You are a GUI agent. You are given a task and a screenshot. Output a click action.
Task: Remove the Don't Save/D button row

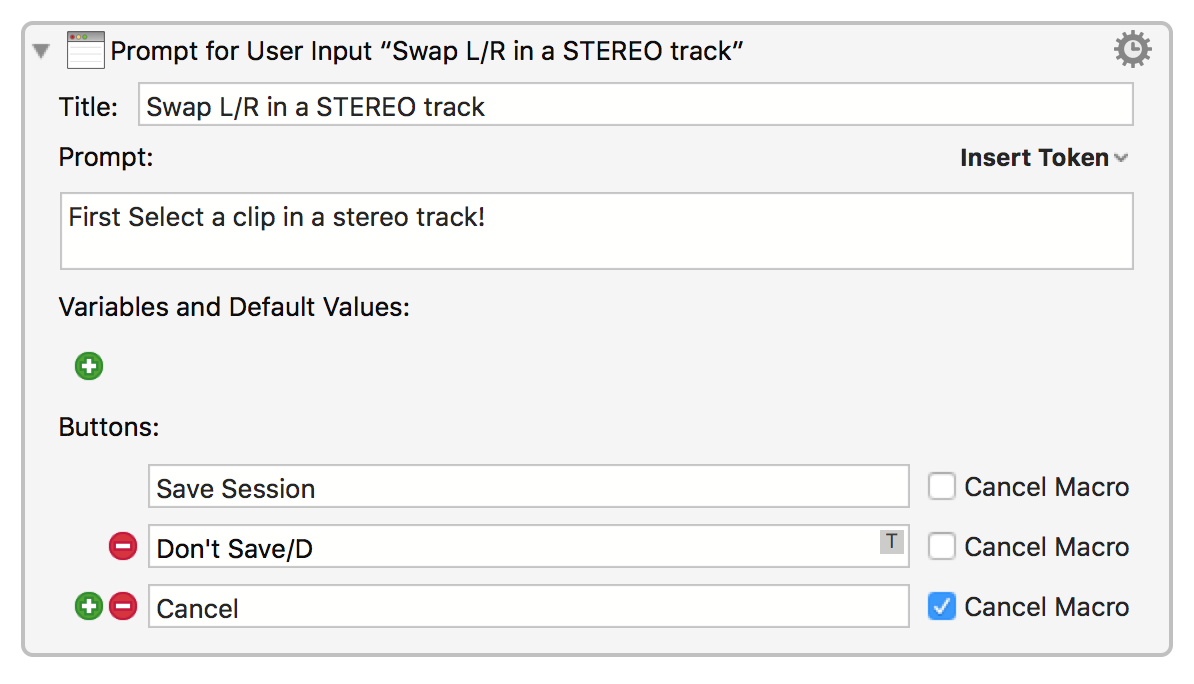point(123,546)
